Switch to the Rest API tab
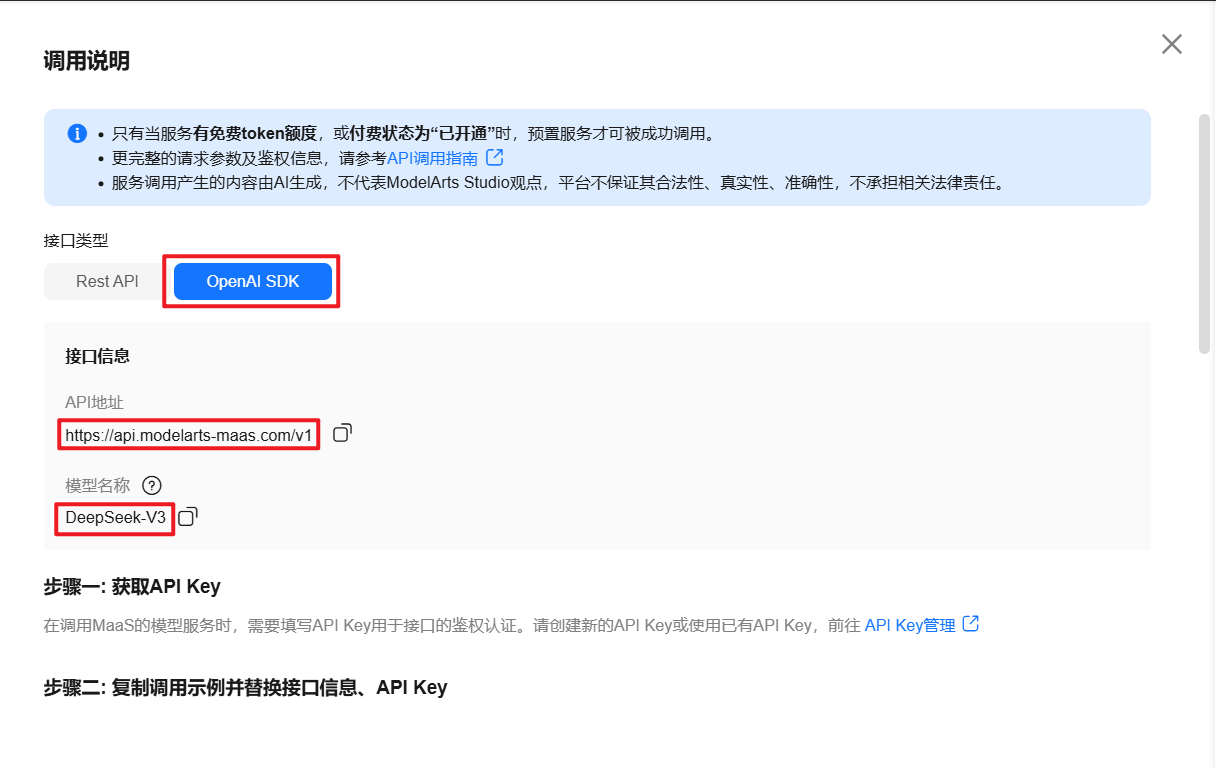Viewport: 1216px width, 769px height. 107,282
